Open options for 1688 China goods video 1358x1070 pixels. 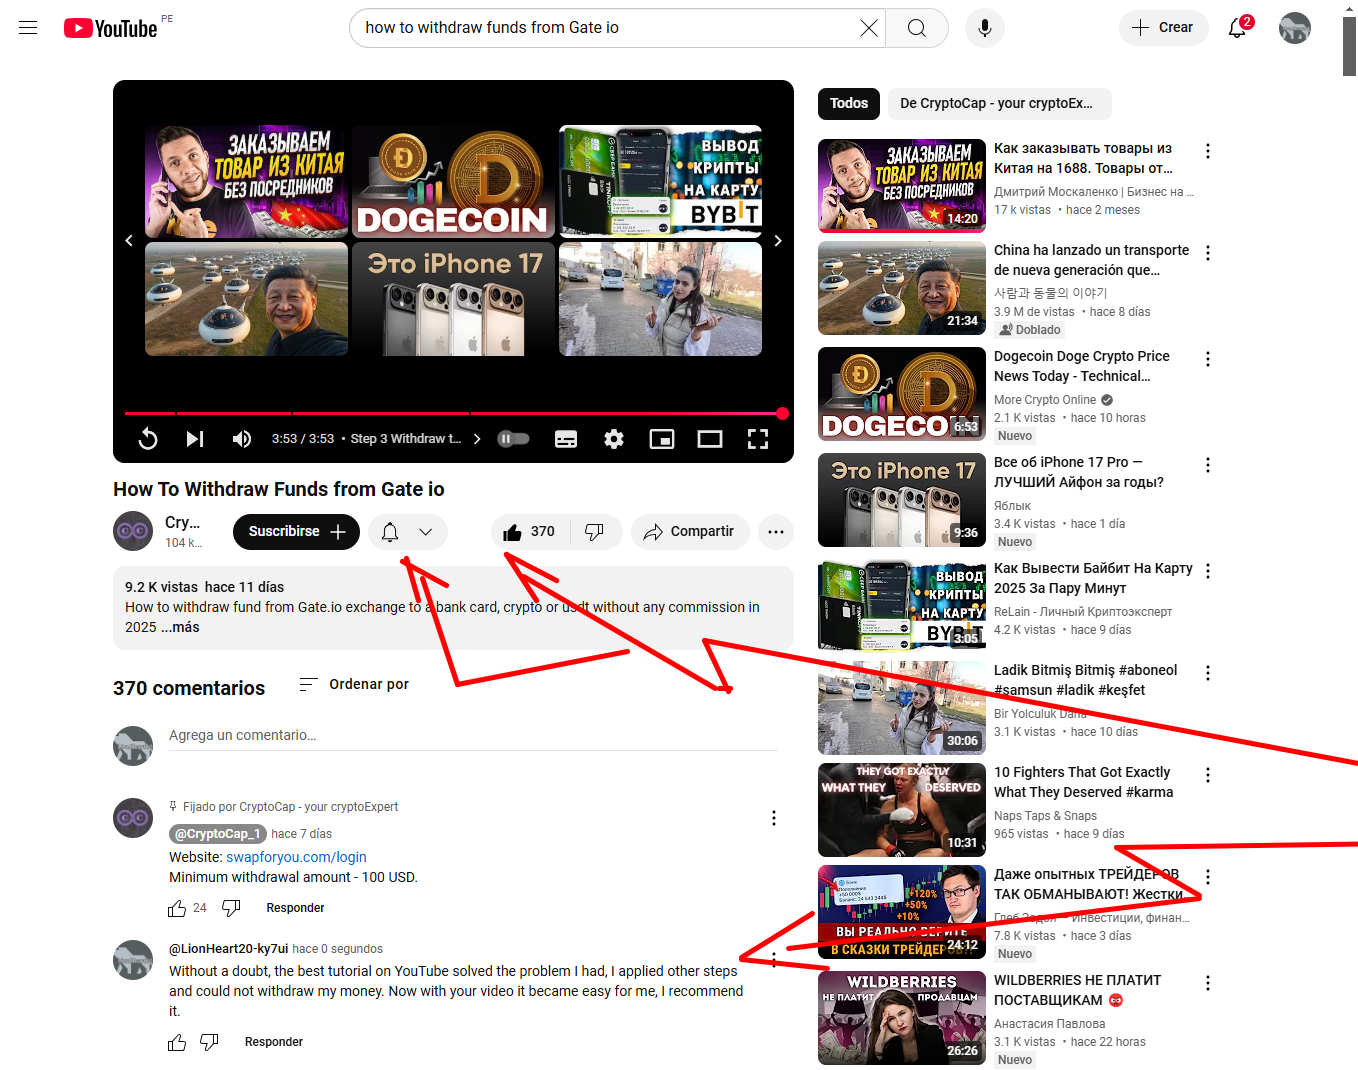point(1208,151)
